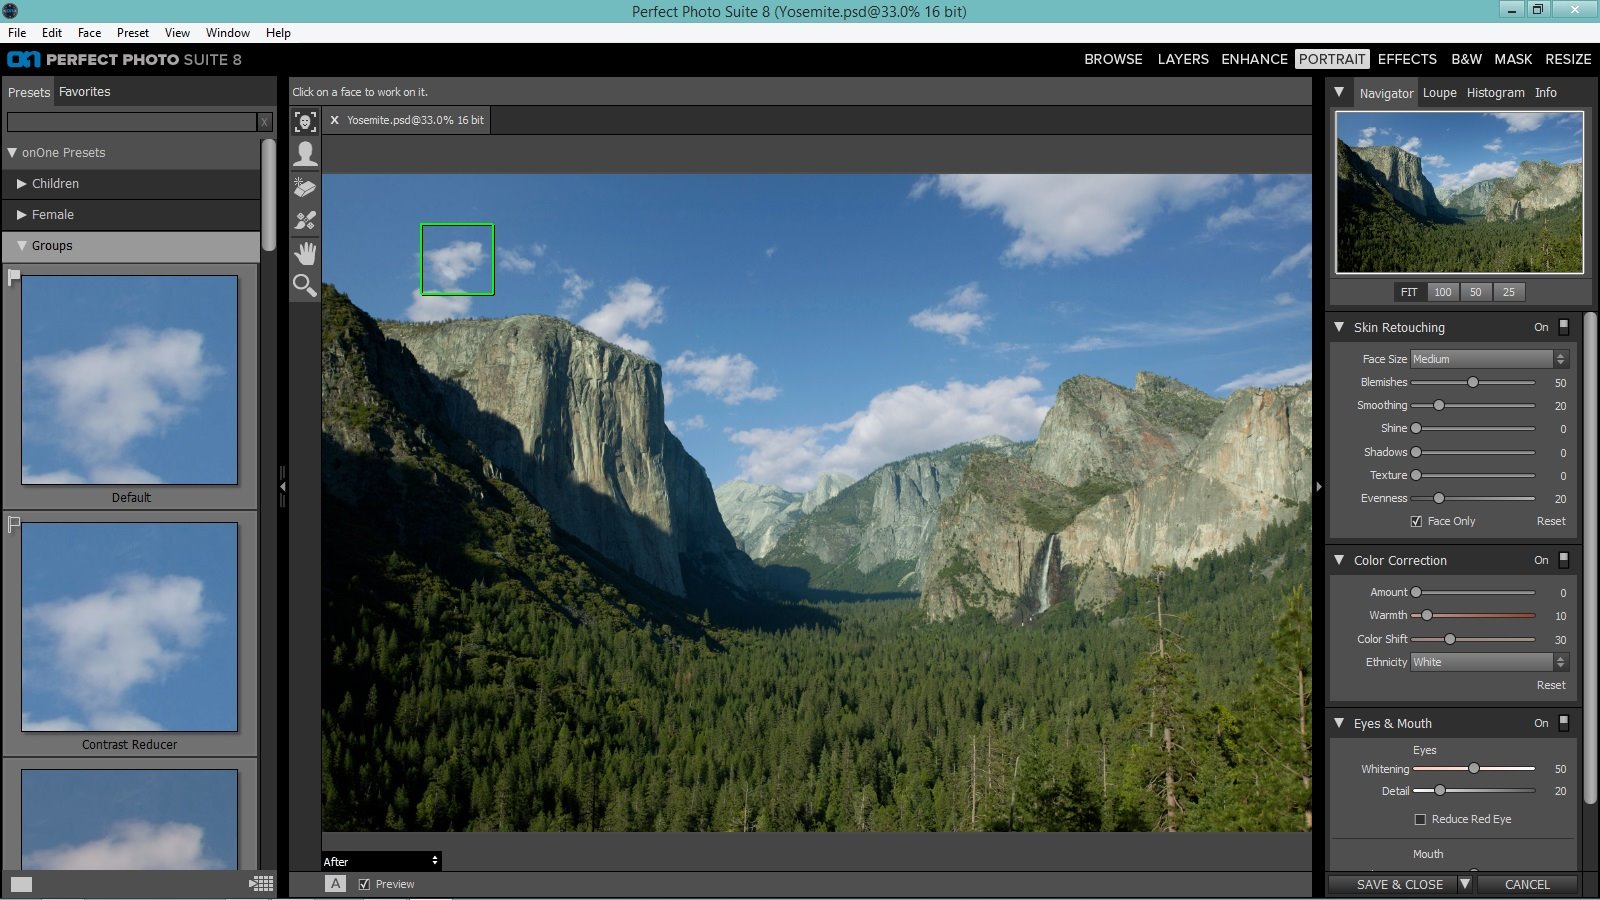Adjust the Blemishes slider
Screen dimensions: 1600x900
pyautogui.click(x=1473, y=382)
